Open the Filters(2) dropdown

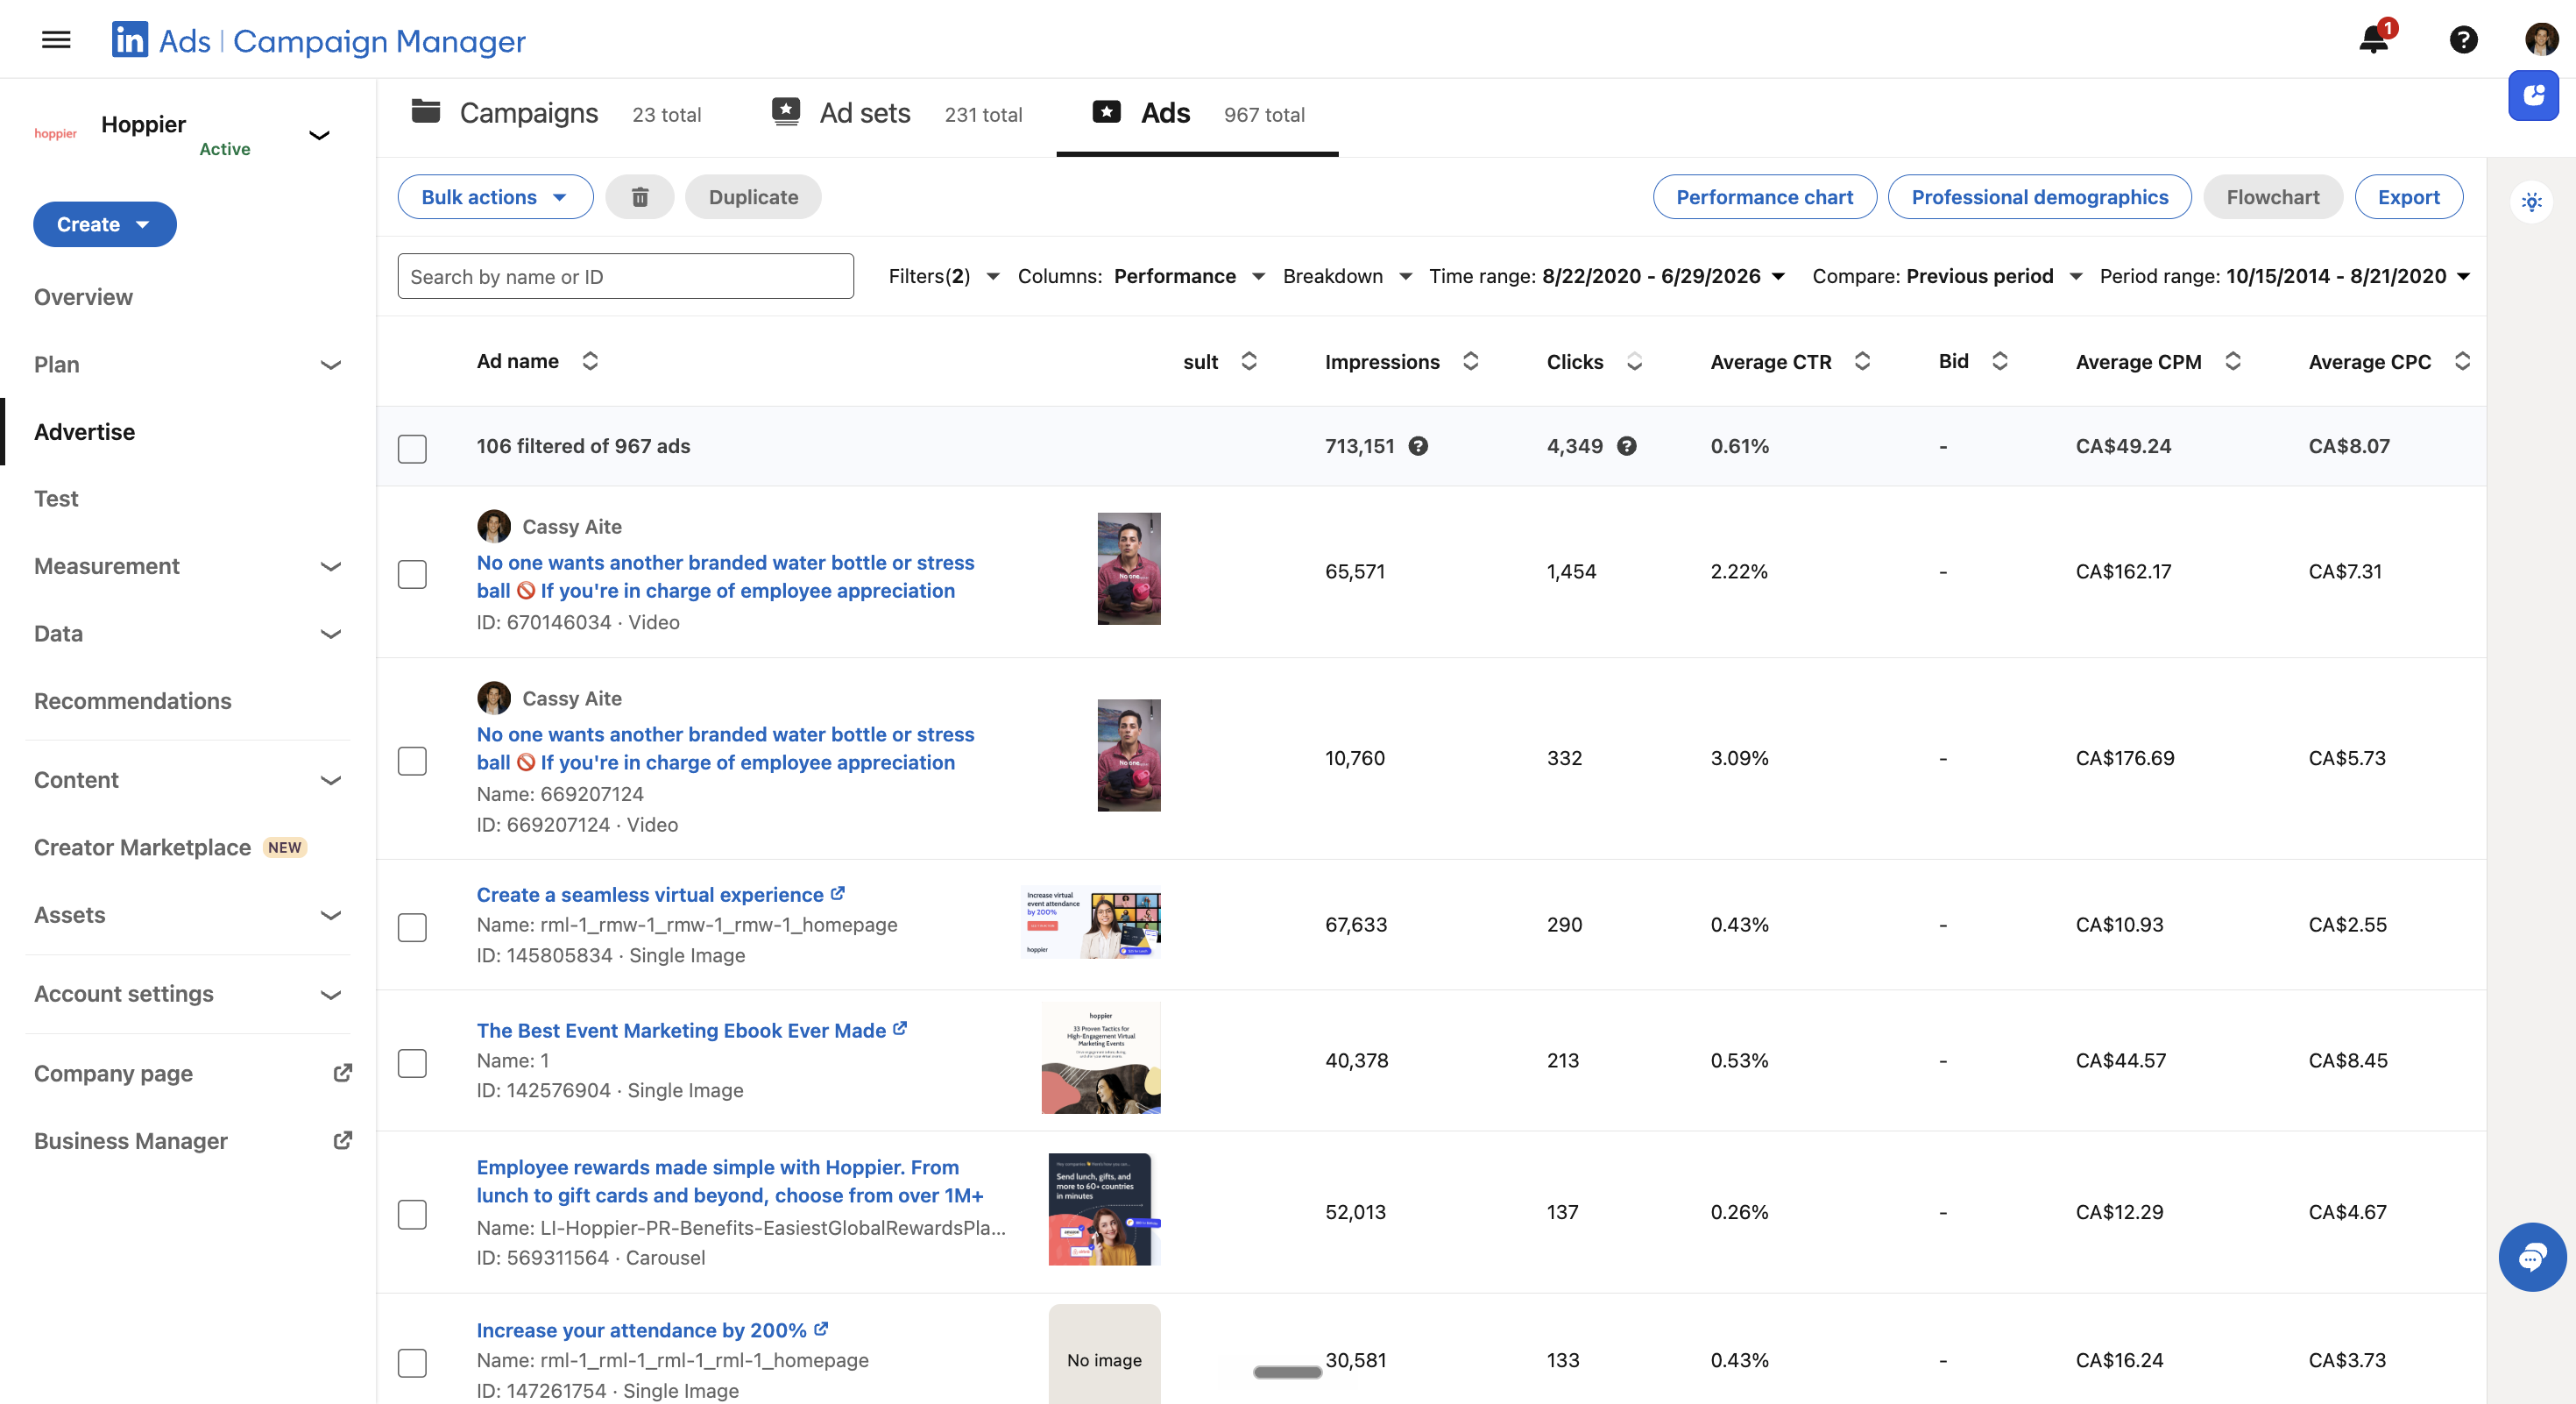click(943, 276)
